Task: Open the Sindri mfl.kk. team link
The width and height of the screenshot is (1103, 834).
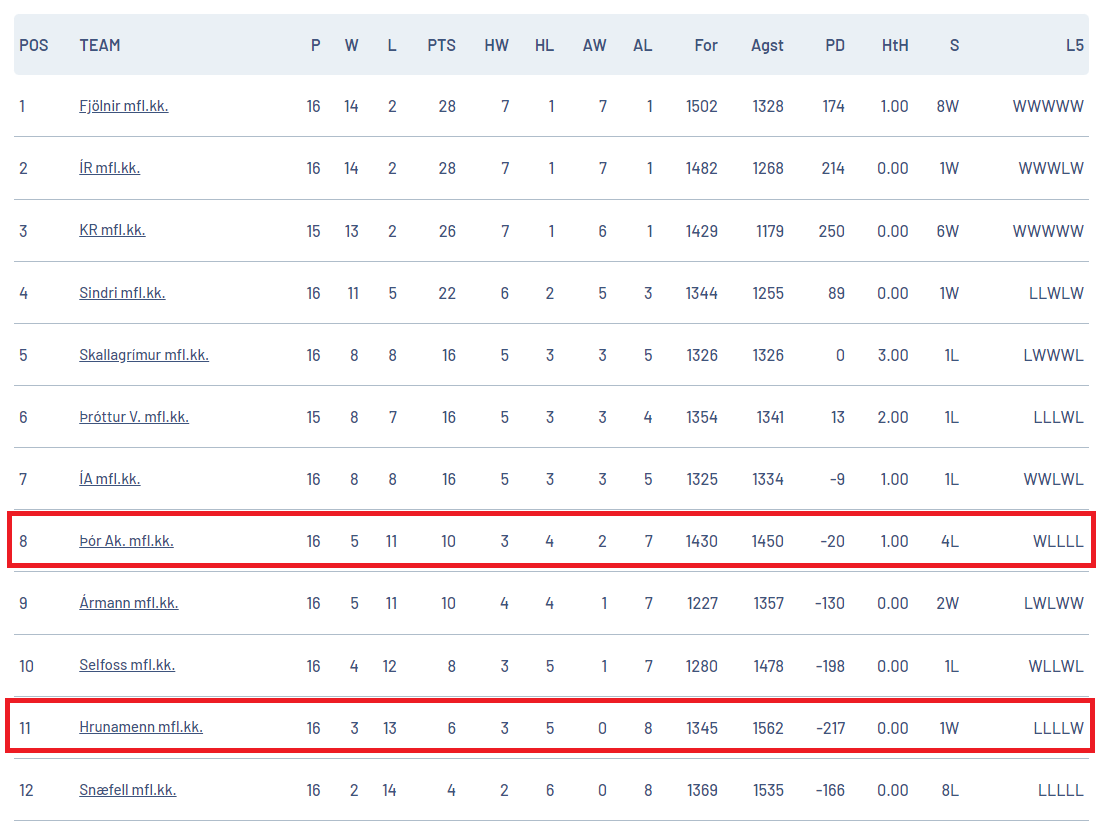Action: coord(122,293)
